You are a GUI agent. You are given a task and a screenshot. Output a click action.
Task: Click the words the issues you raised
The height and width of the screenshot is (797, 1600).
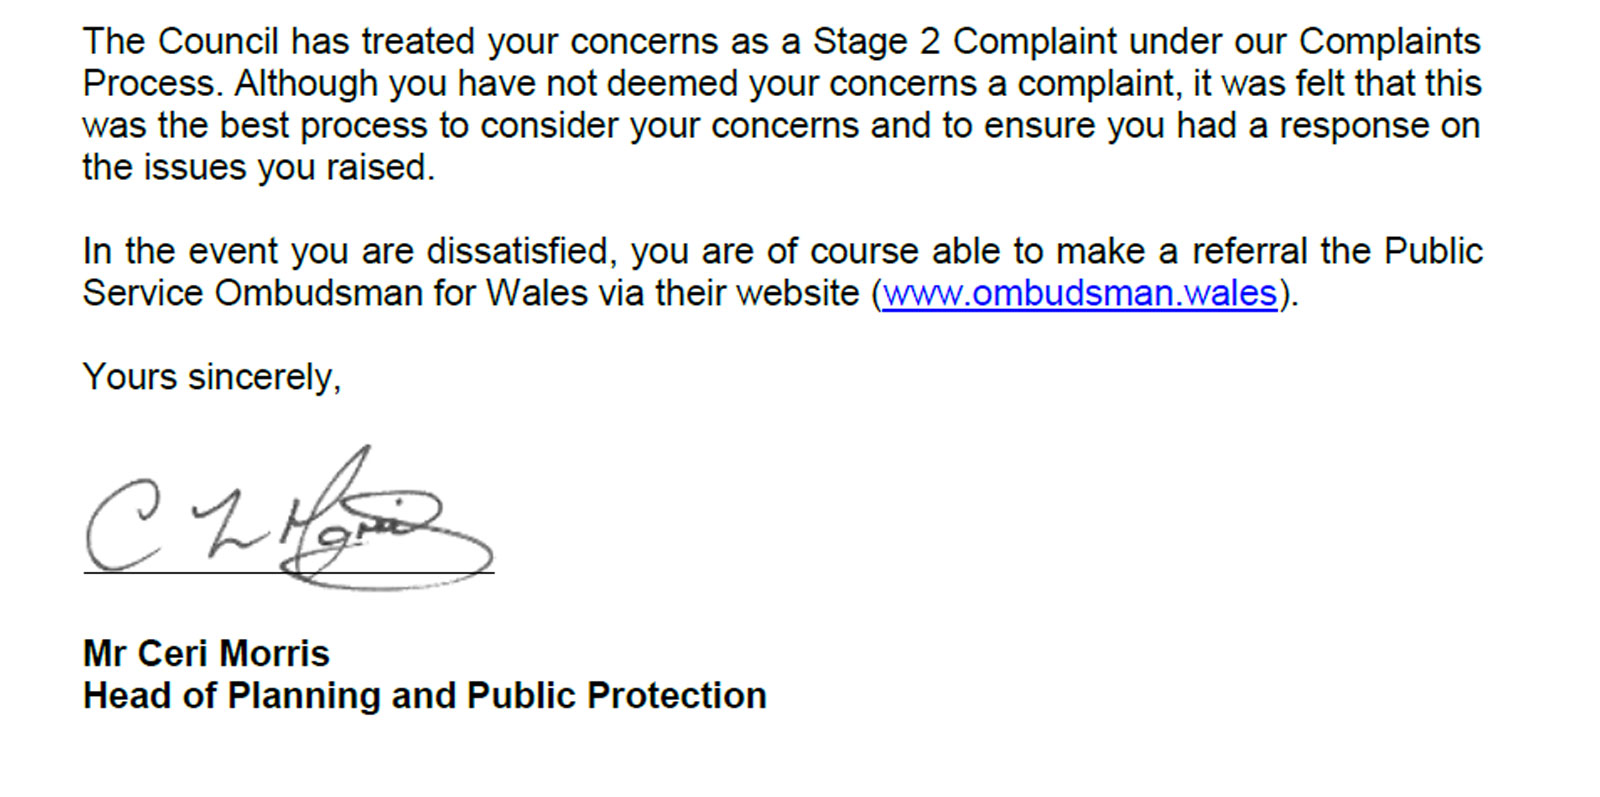259,167
